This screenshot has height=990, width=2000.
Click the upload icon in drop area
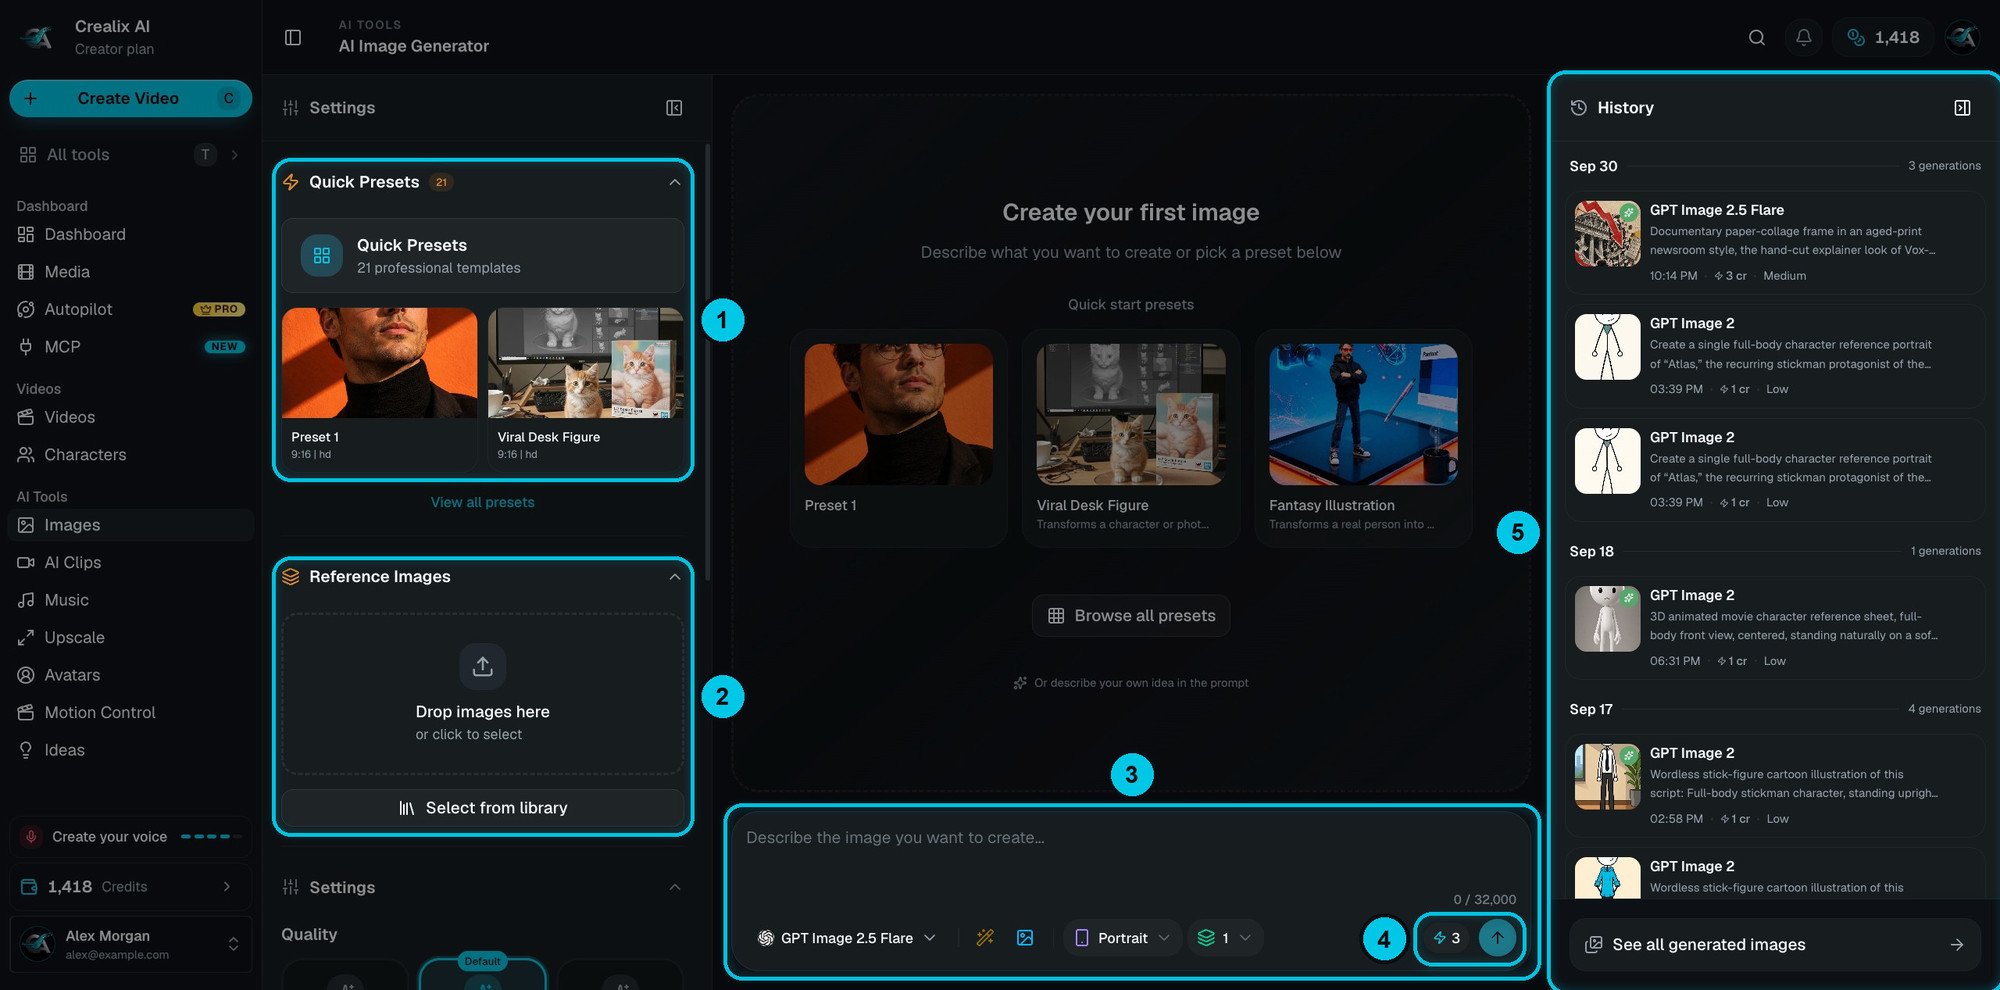482,666
